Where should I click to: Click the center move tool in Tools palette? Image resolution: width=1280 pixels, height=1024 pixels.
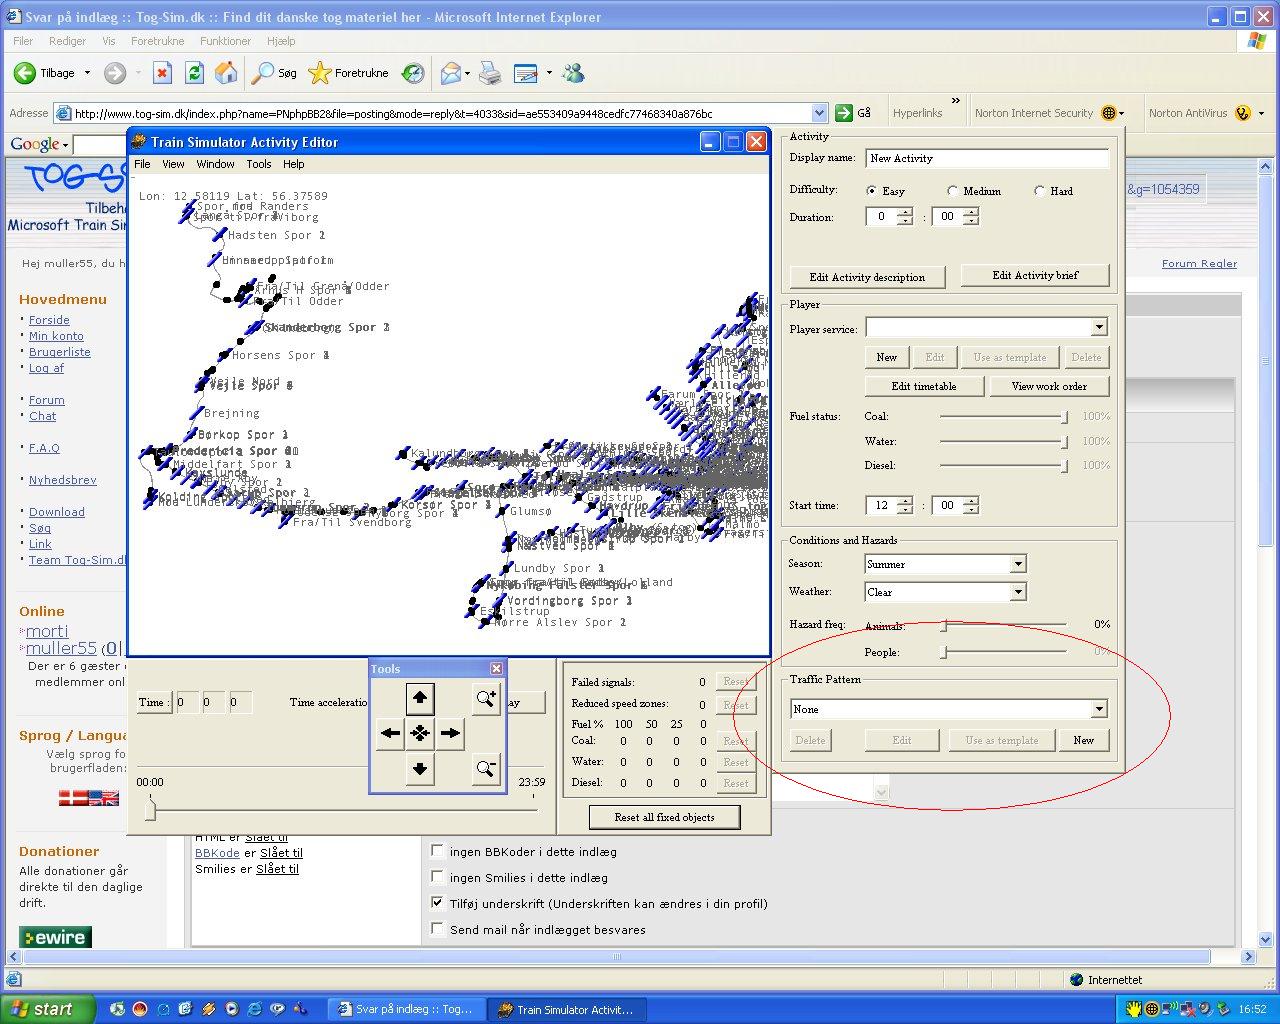coord(420,733)
